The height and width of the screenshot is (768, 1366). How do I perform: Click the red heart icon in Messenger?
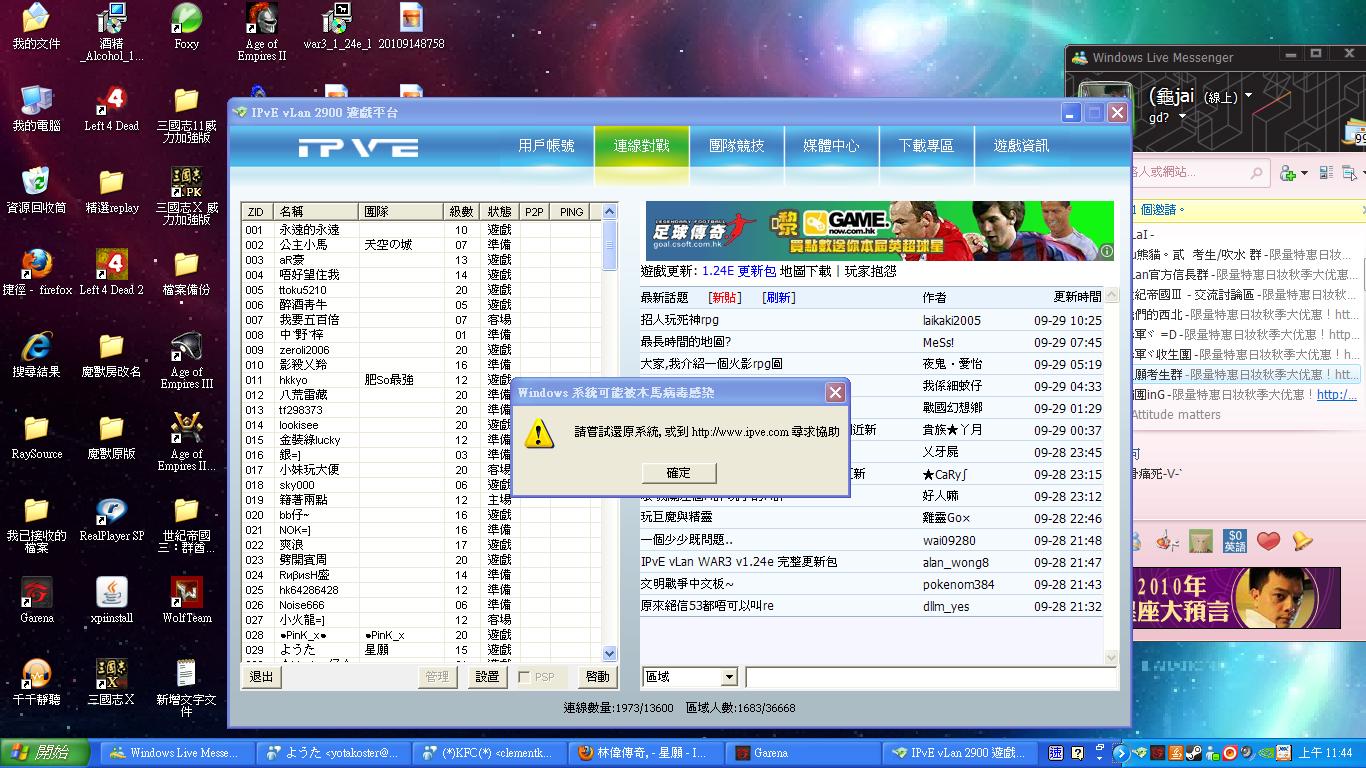coord(1268,541)
